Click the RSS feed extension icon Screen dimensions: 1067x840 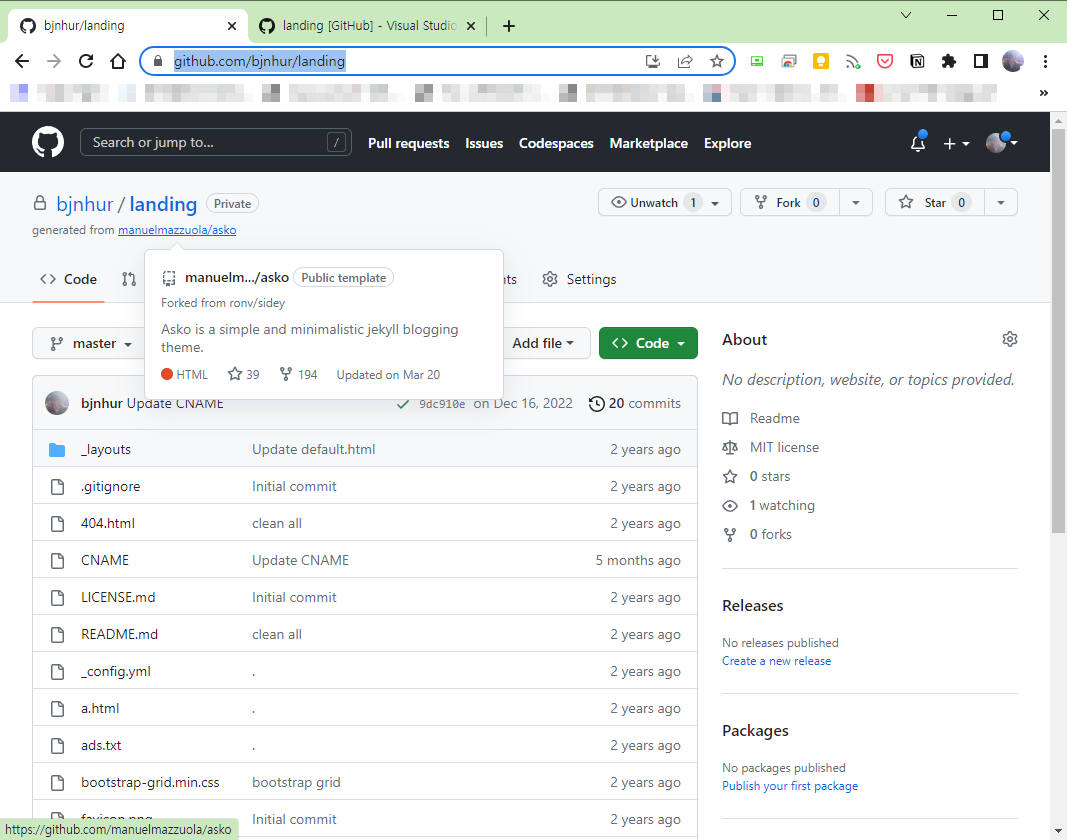(853, 61)
